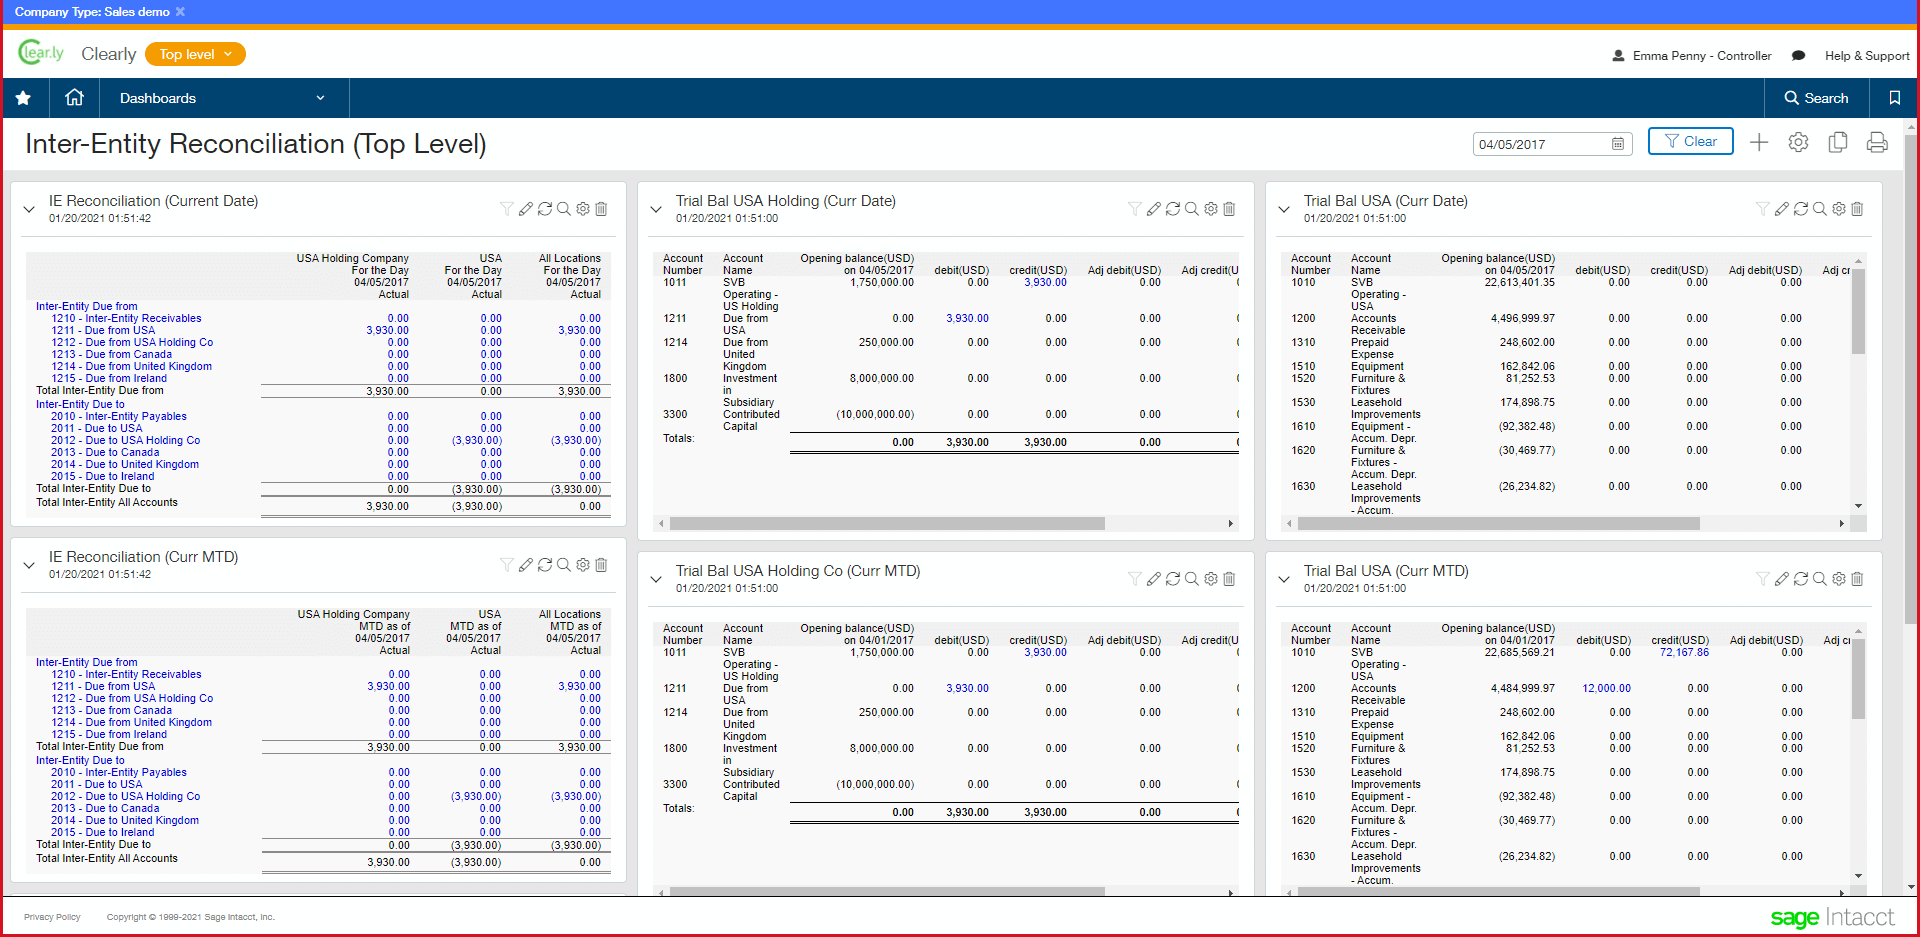Screen dimensions: 1920x937
Task: Click the plus icon to add a component
Action: click(x=1759, y=143)
